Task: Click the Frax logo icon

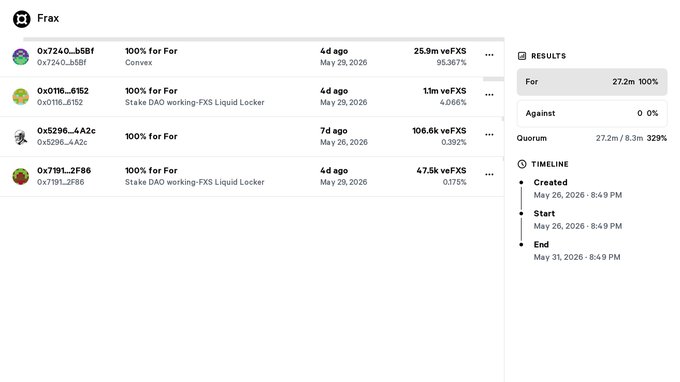Action: point(21,19)
